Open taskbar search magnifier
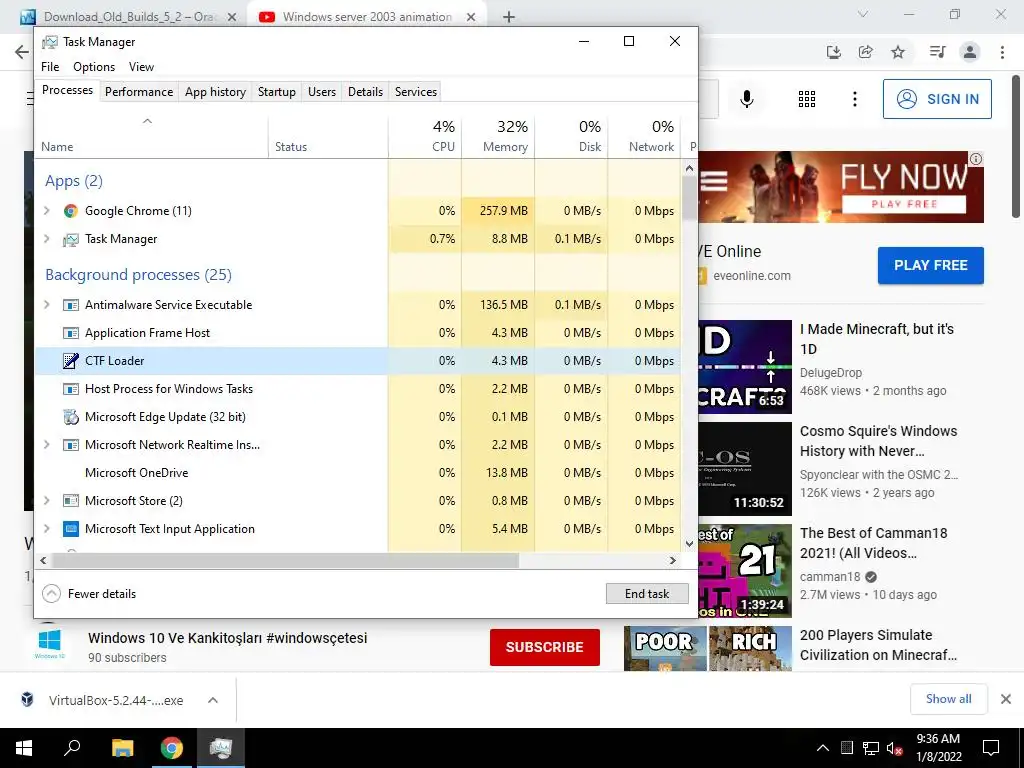Screen dimensions: 1024x768 tap(72, 748)
